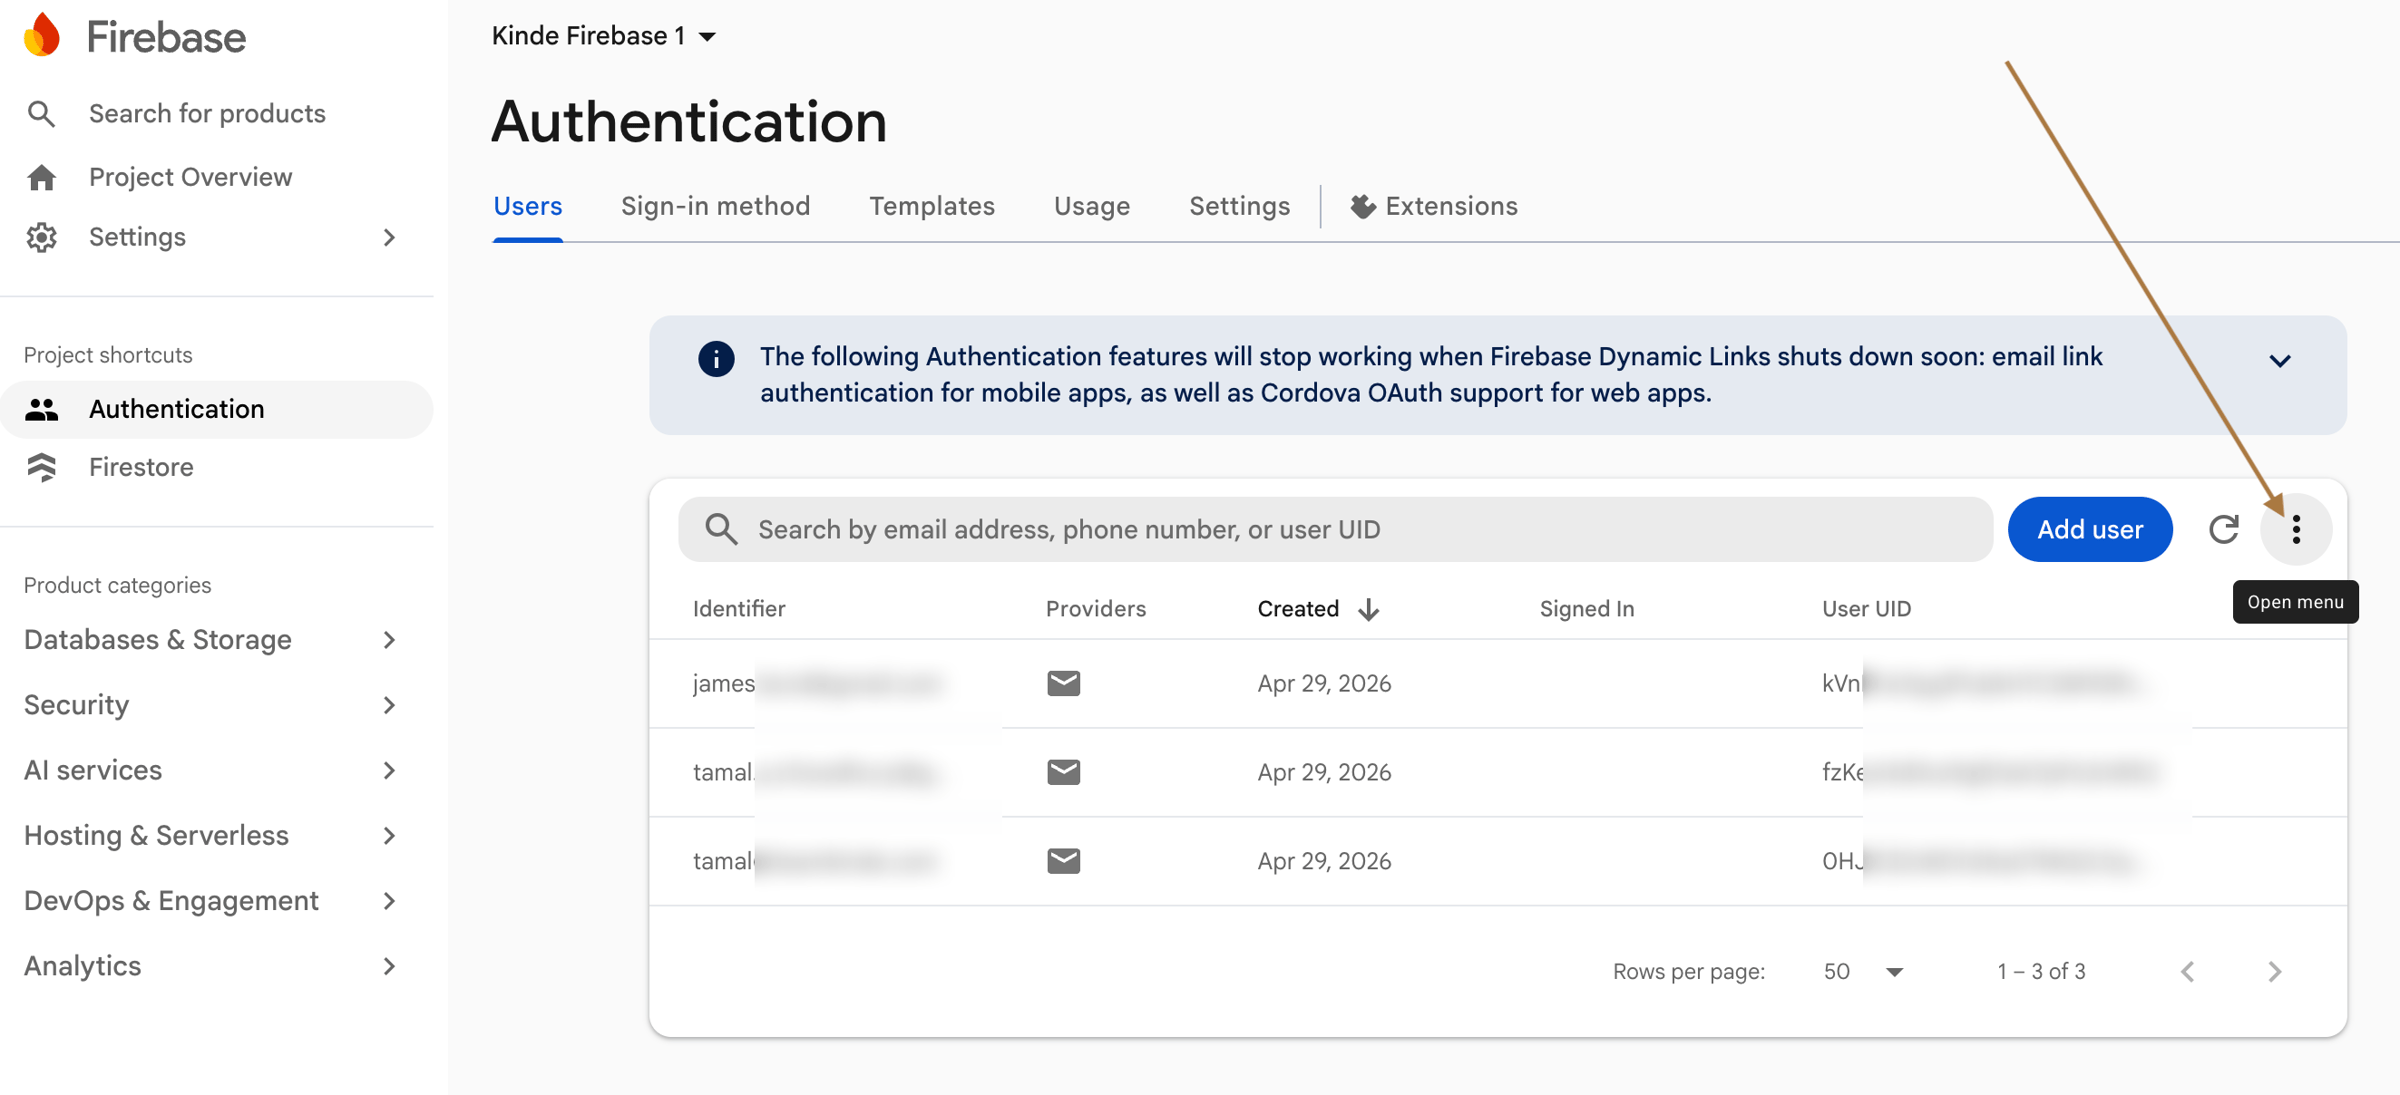2400x1095 pixels.
Task: Go to the next page of users
Action: coord(2275,972)
